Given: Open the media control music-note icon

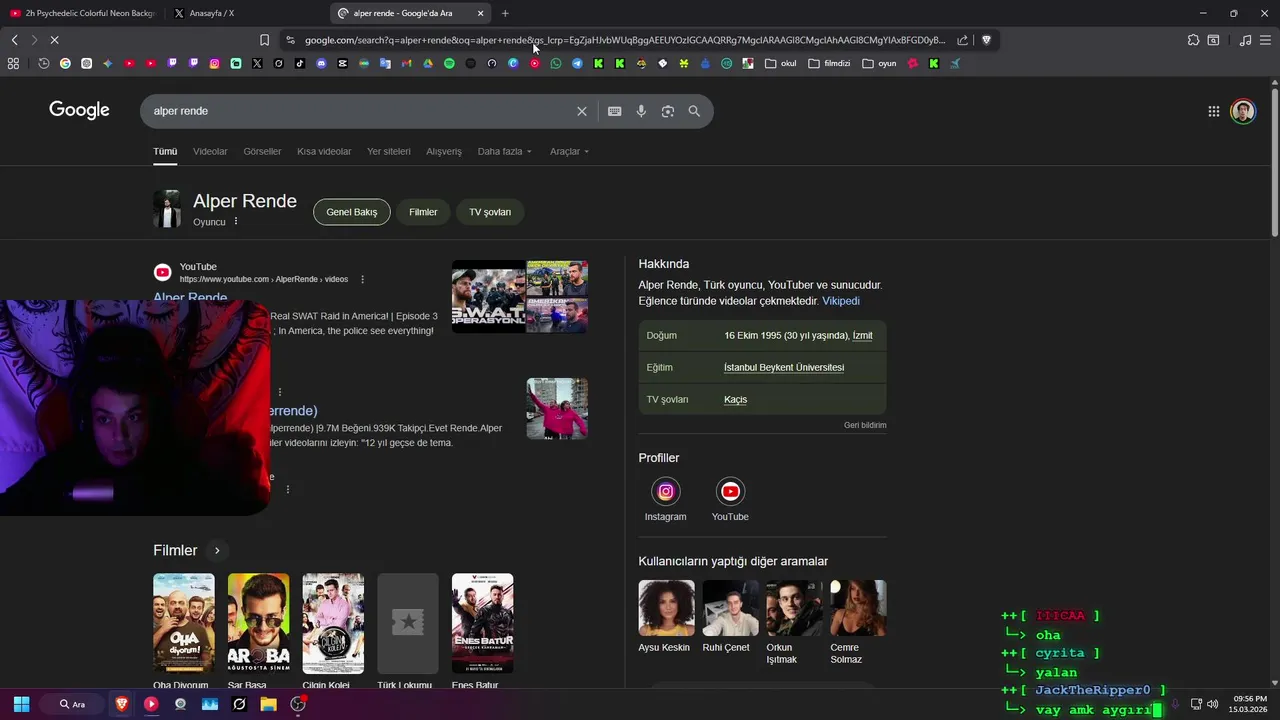Looking at the screenshot, I should tap(1245, 40).
